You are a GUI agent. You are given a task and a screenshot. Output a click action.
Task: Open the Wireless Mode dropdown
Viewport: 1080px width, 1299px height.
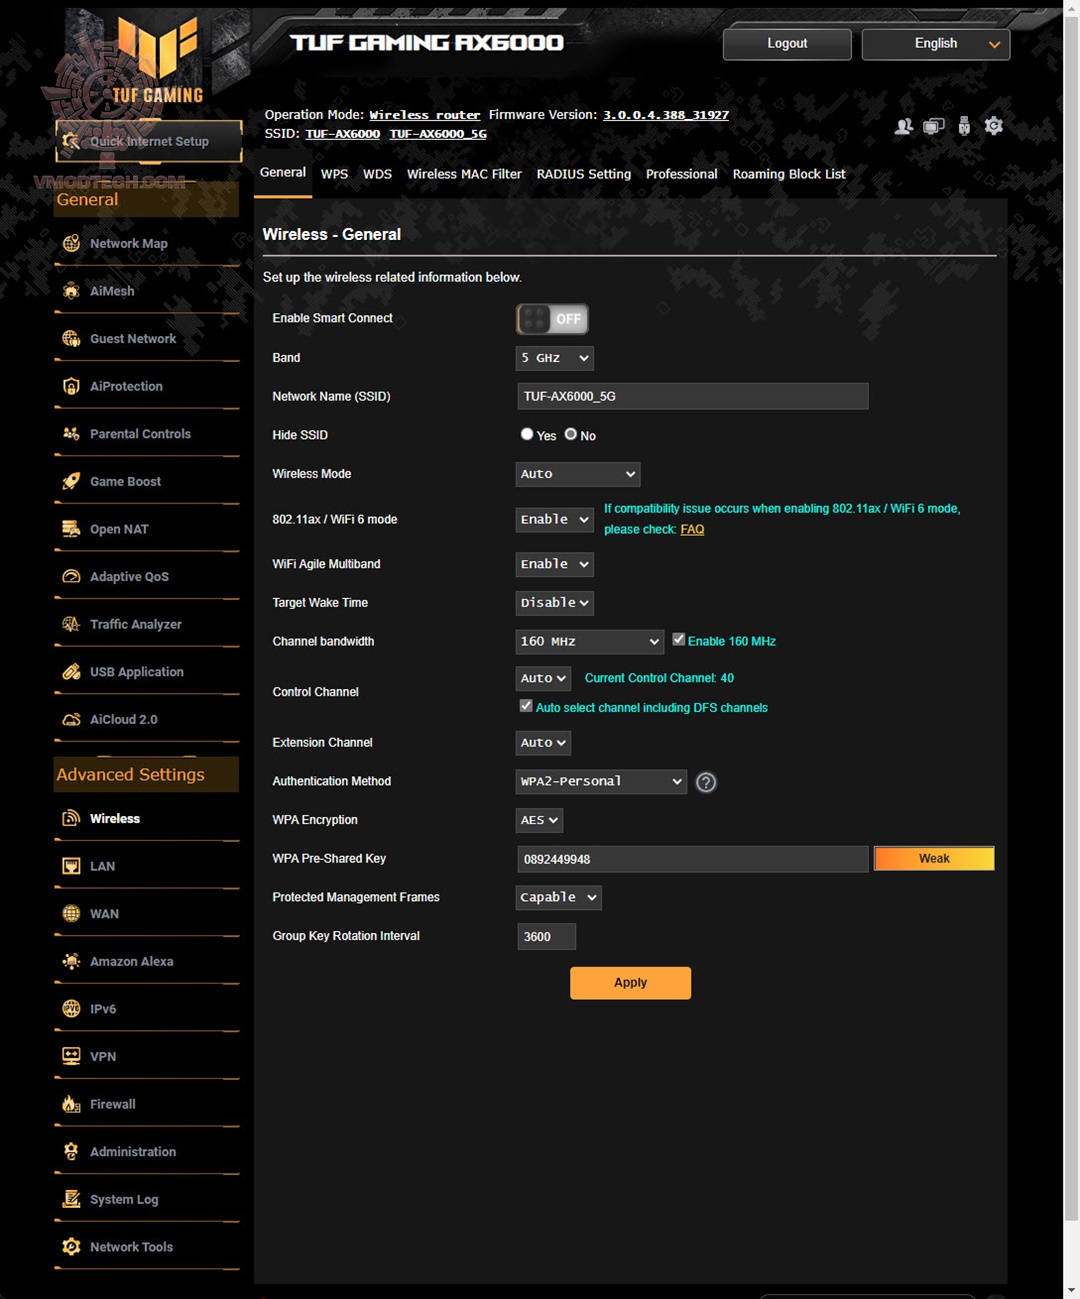coord(578,474)
